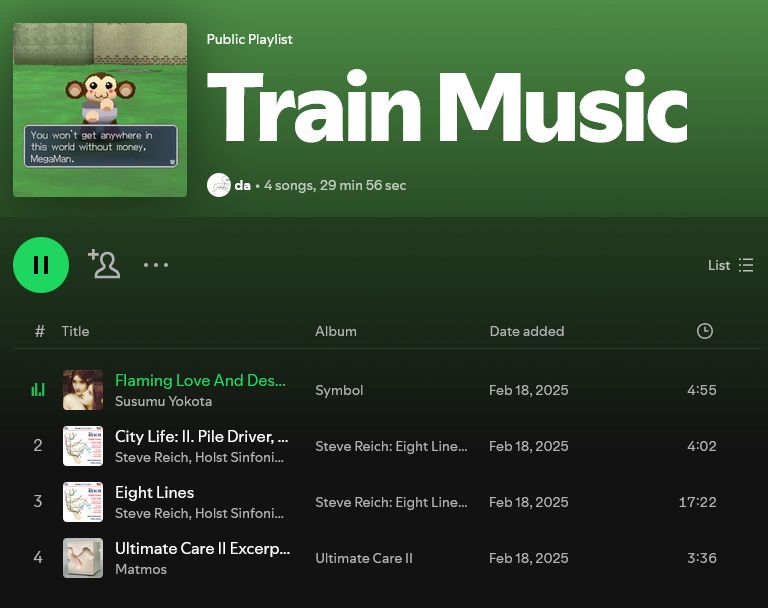
Task: Invite collaborators to the playlist
Action: point(104,264)
